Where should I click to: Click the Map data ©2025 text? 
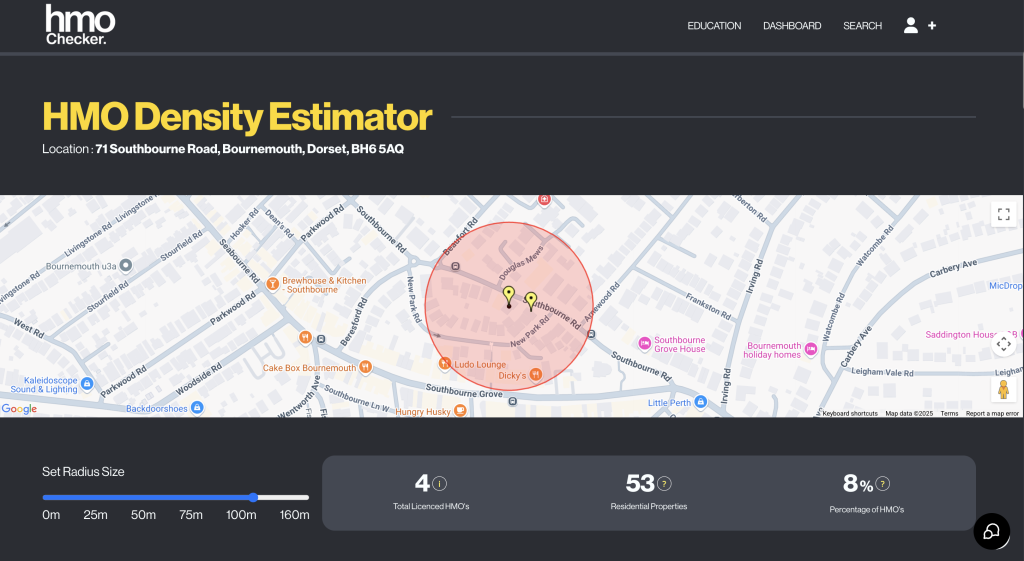[909, 413]
